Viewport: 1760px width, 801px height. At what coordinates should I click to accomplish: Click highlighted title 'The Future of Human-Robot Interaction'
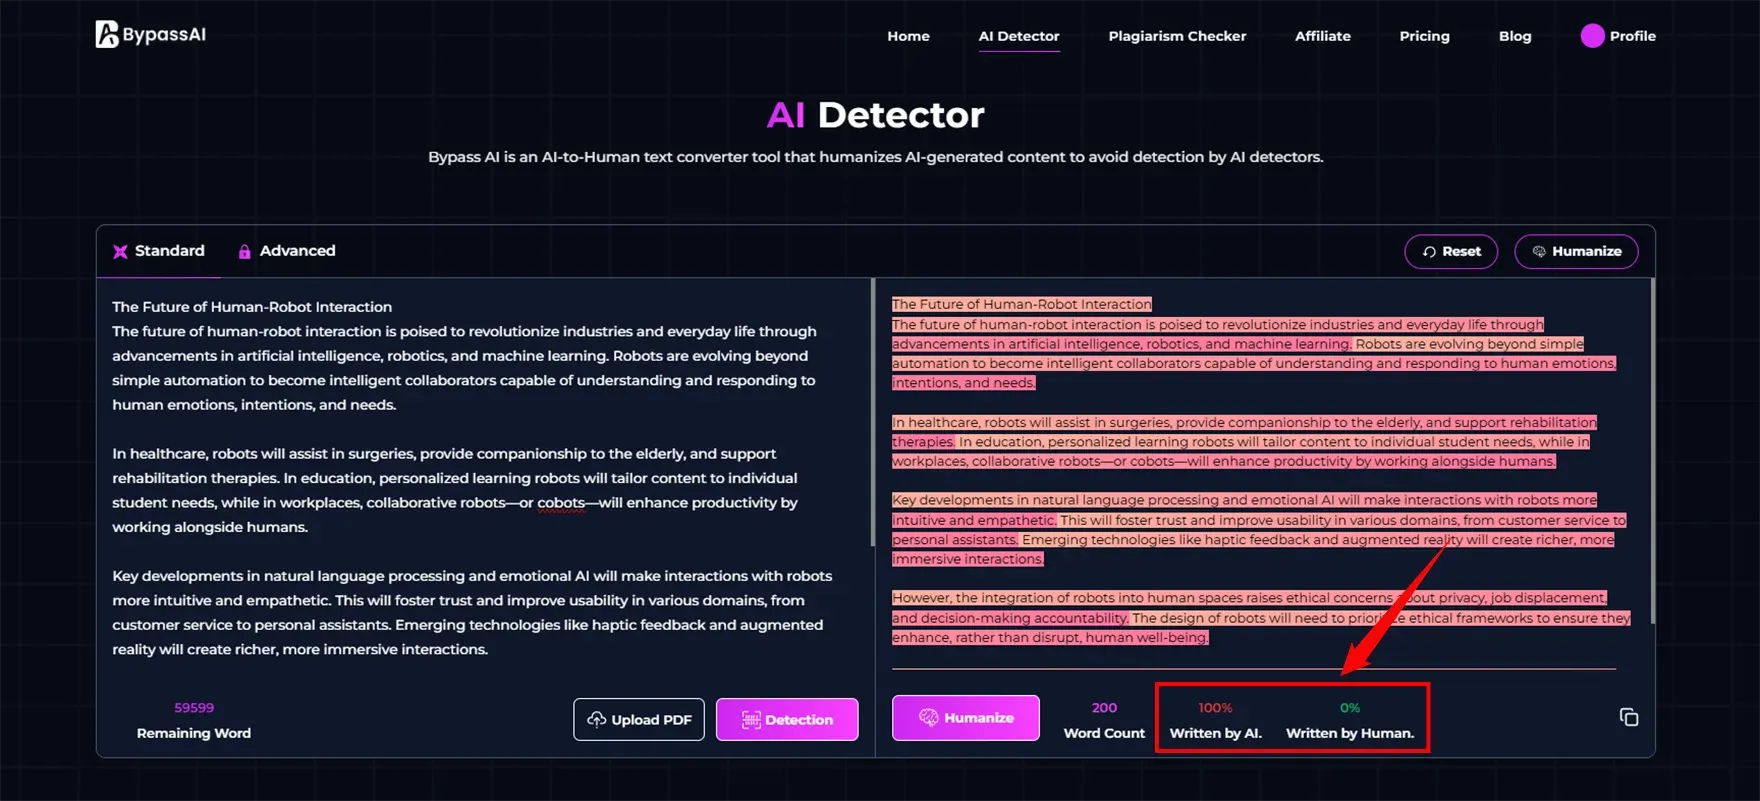(x=1021, y=304)
